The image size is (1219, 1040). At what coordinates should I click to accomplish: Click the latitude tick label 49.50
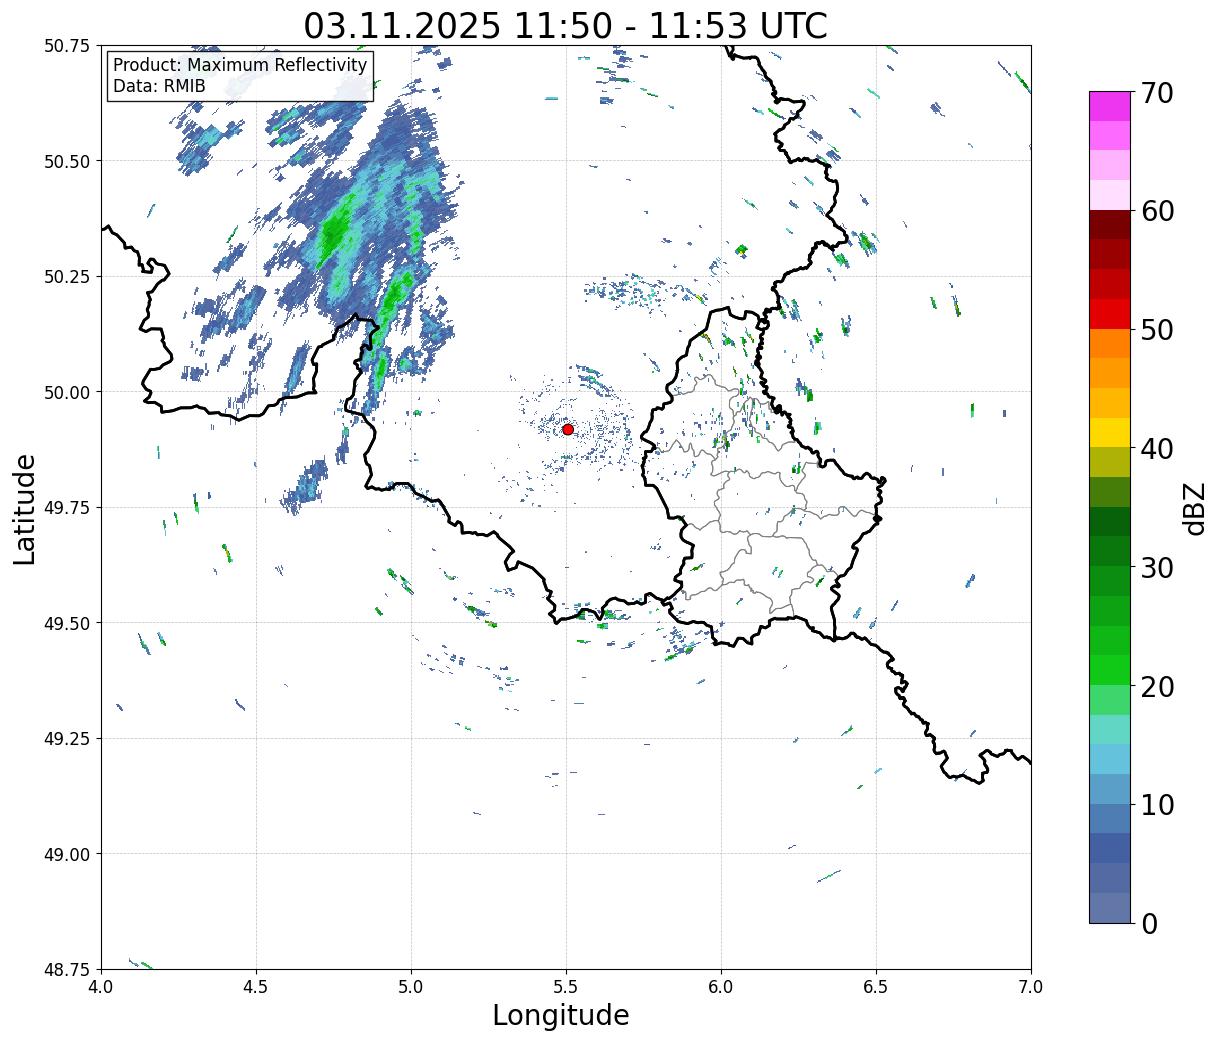click(x=67, y=623)
